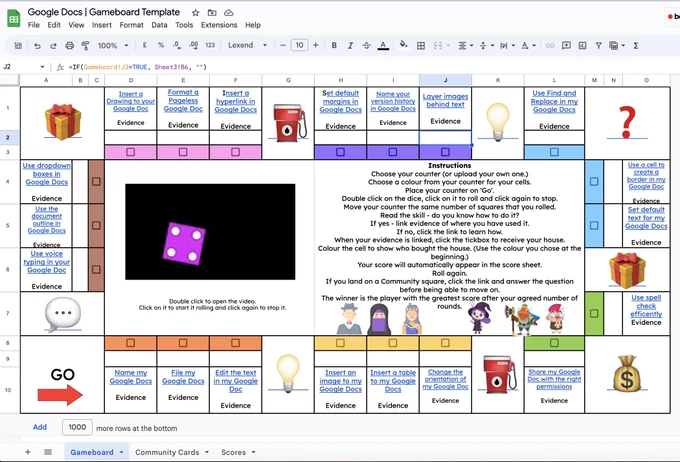Switch to the Scores sheet tab
This screenshot has width=680, height=462.
233,452
